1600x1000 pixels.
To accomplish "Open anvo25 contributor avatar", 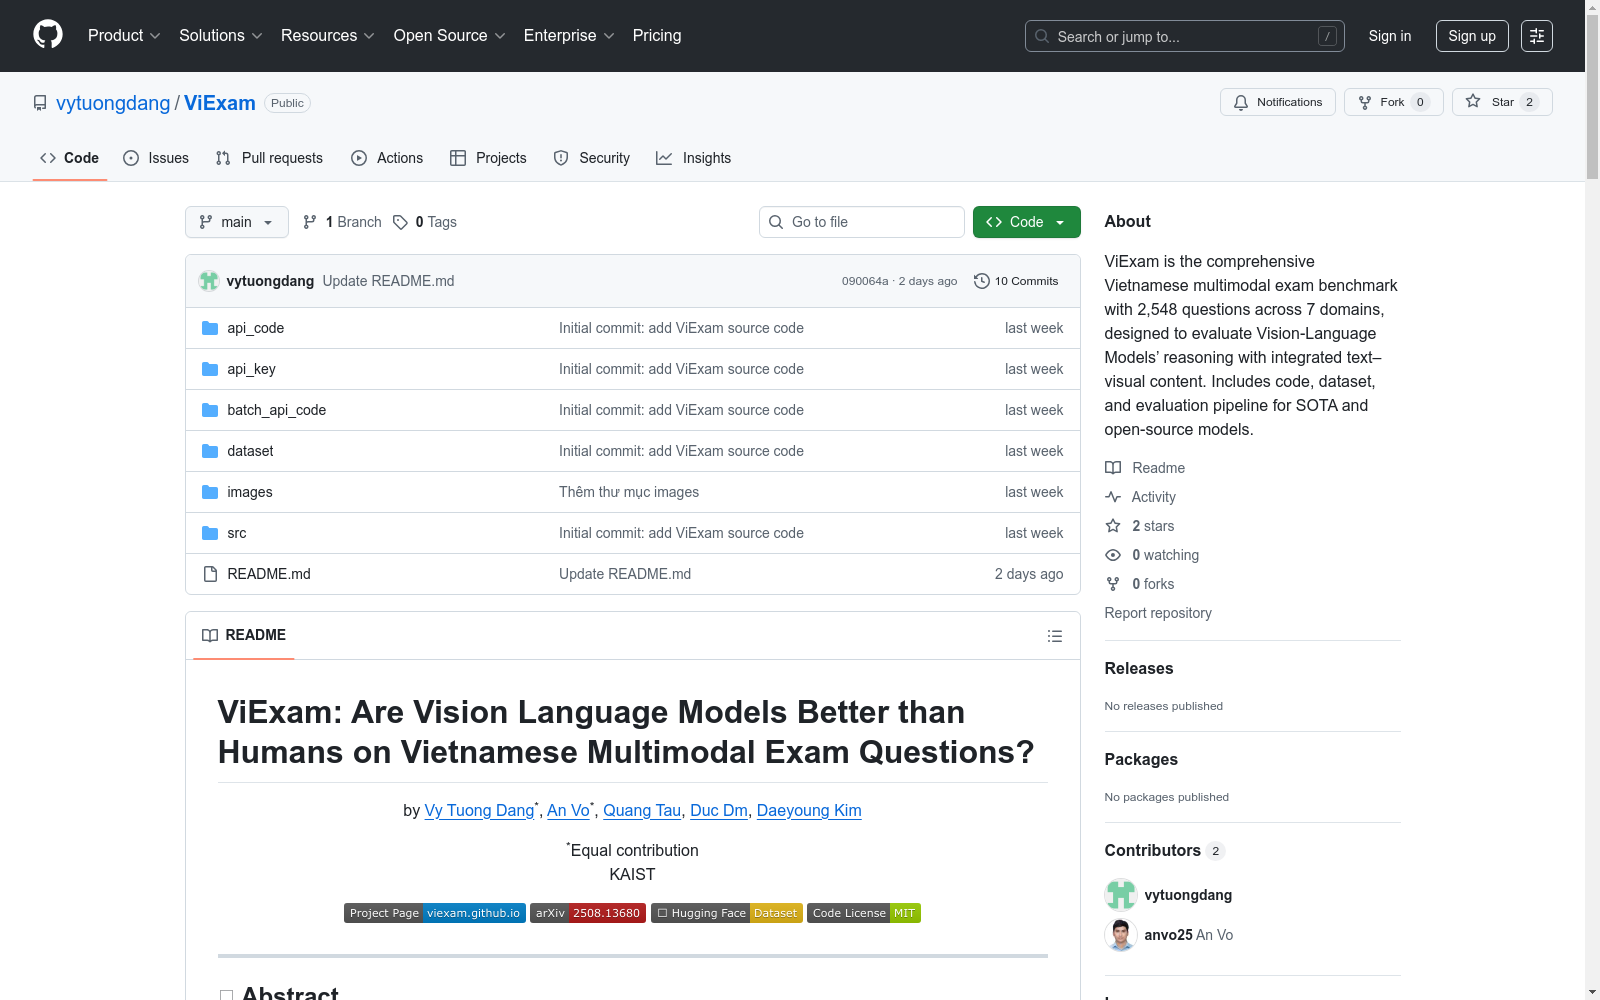I will [1121, 935].
